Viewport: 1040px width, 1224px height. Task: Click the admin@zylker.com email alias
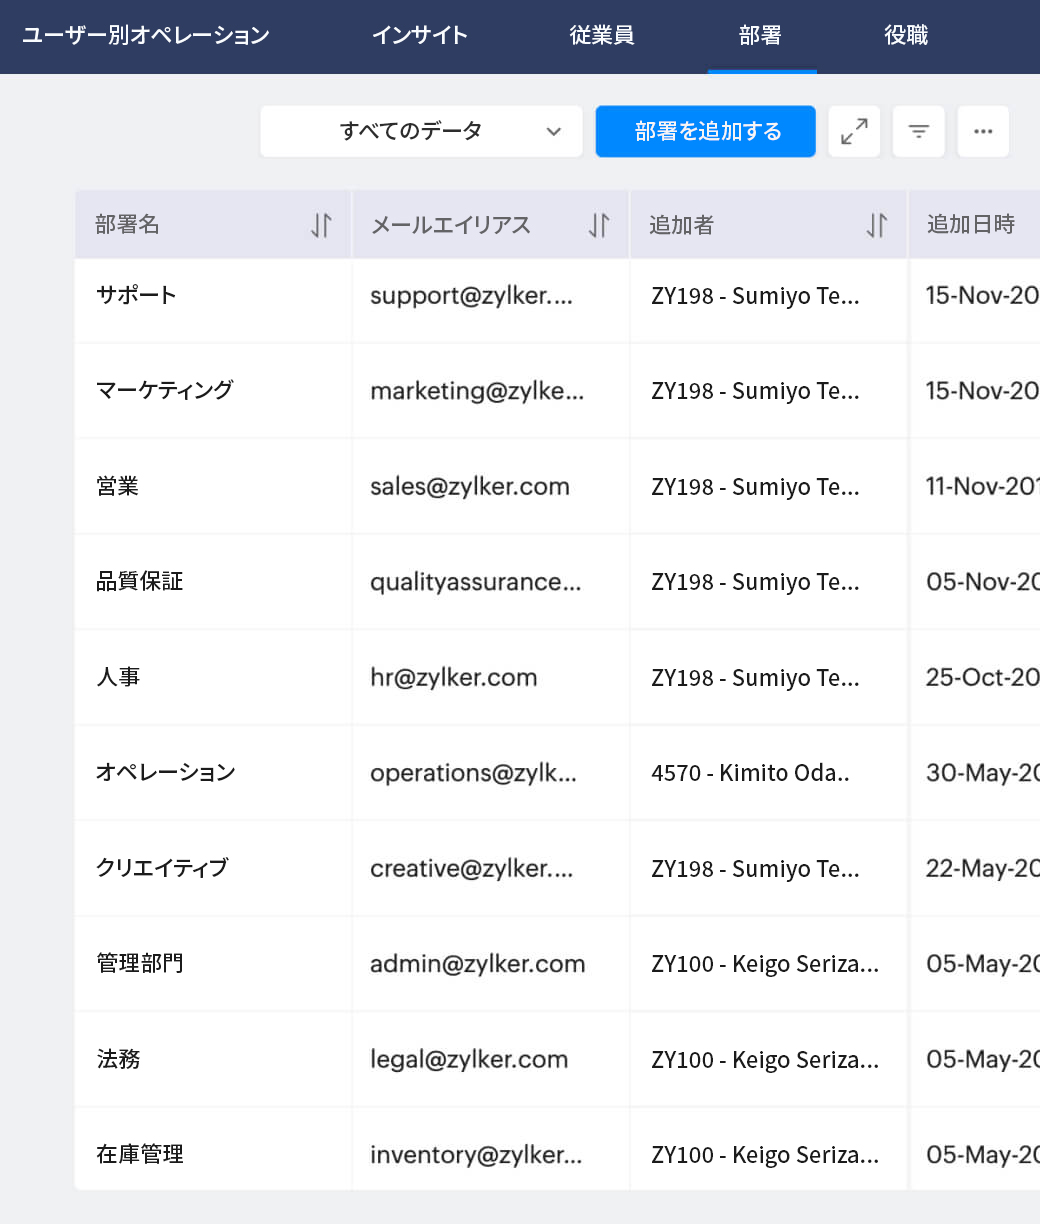pos(477,963)
